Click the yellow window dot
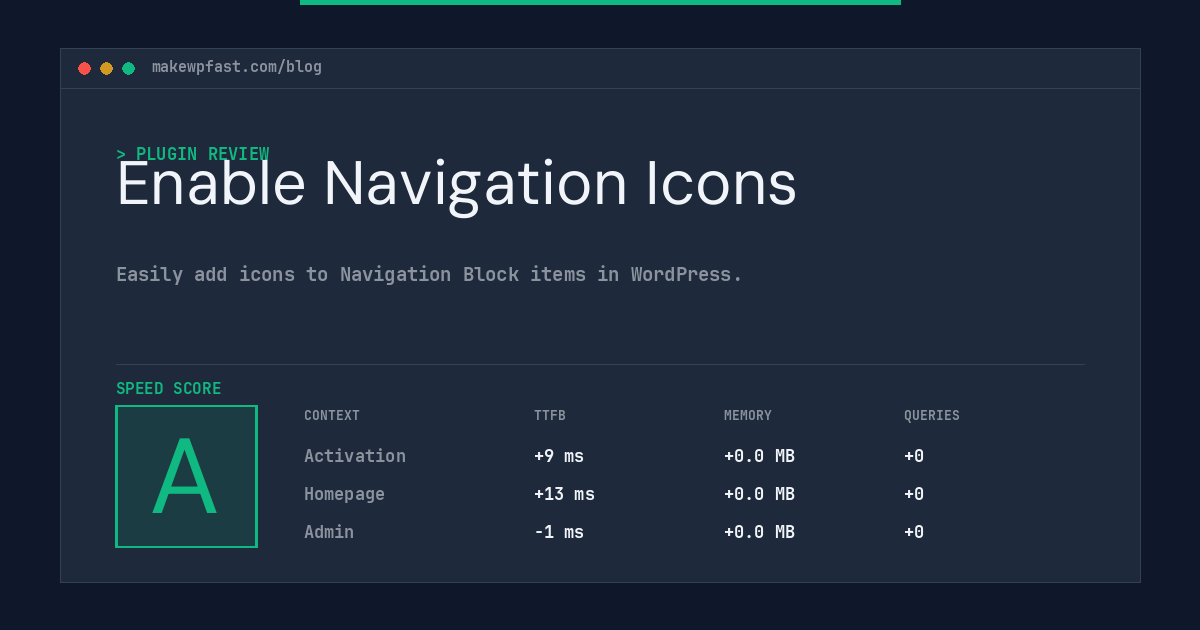 coord(106,68)
